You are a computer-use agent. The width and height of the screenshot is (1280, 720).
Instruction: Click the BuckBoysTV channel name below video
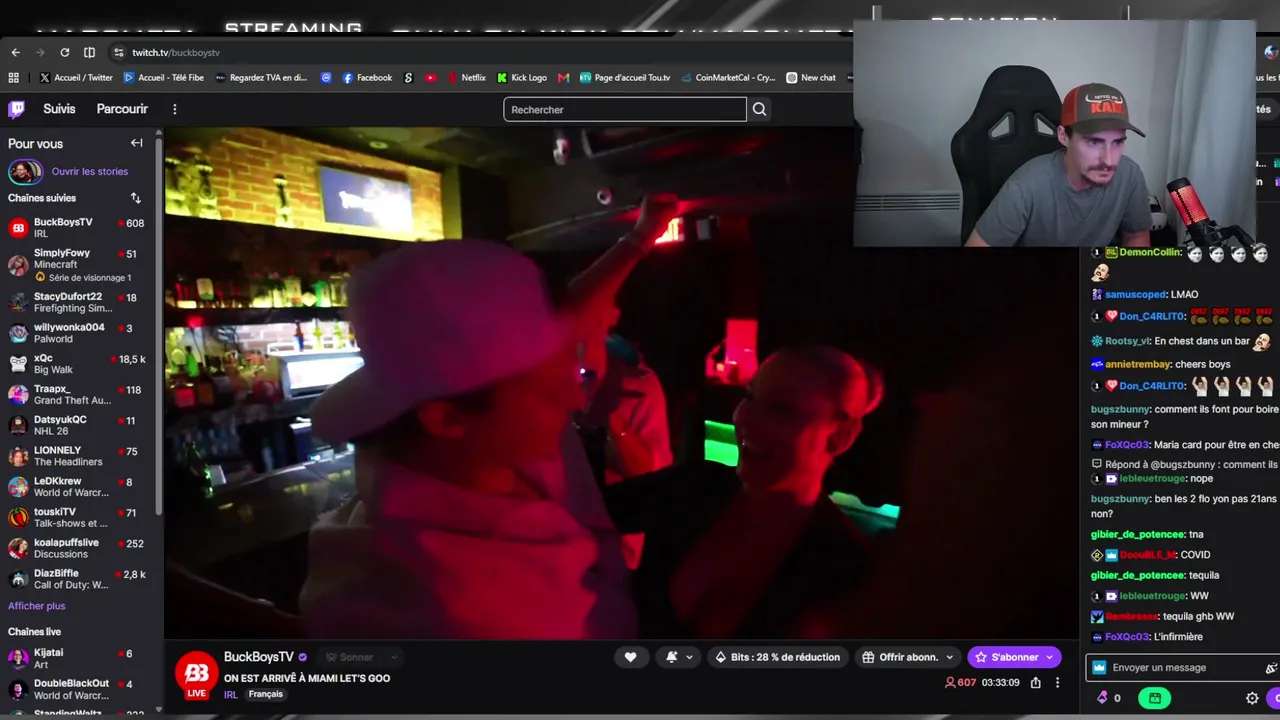[259, 657]
